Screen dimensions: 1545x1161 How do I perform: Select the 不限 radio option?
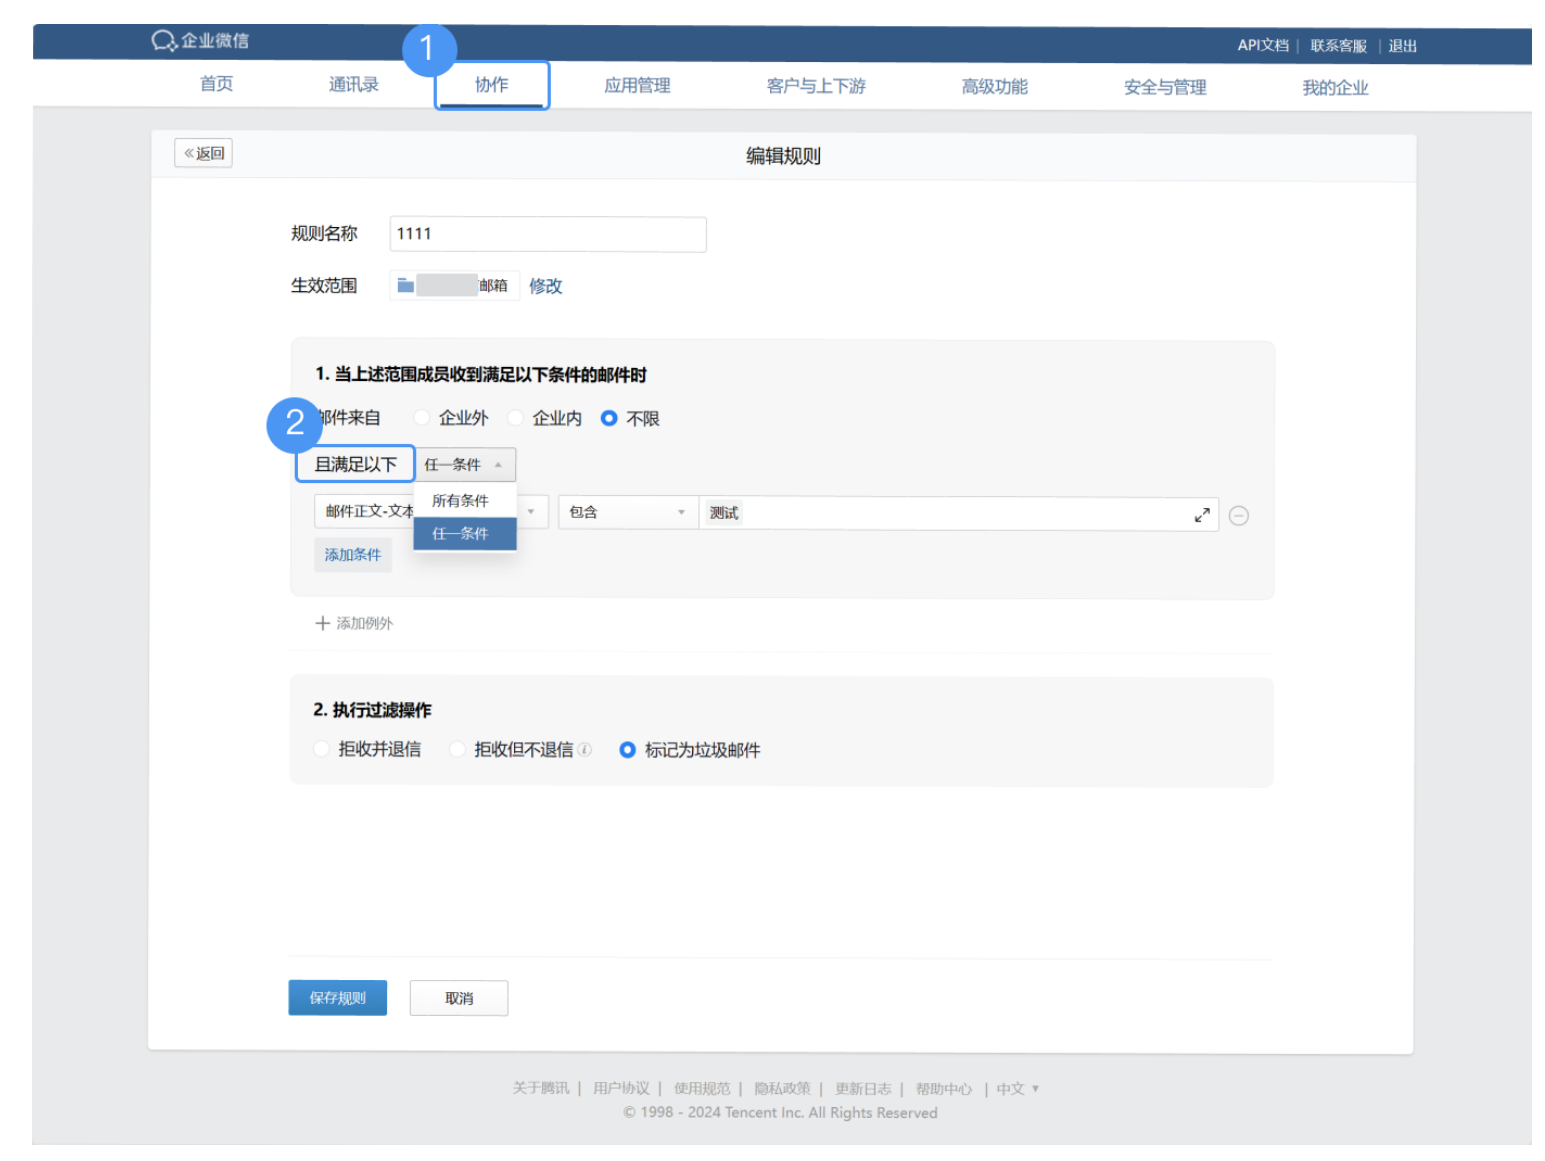point(609,418)
